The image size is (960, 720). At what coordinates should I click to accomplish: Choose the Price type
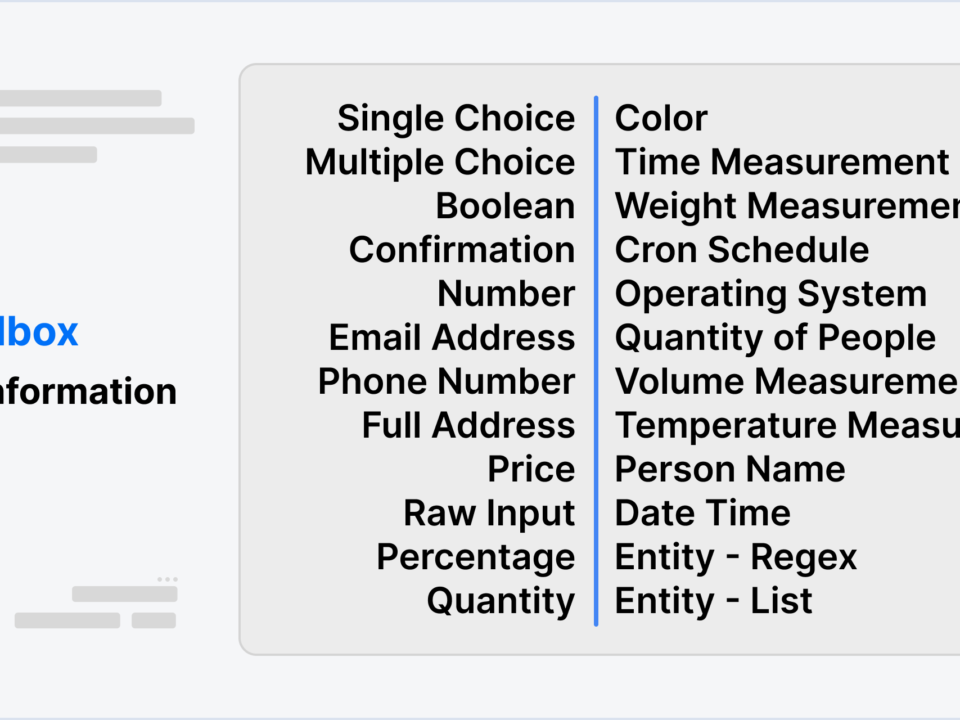tap(531, 470)
